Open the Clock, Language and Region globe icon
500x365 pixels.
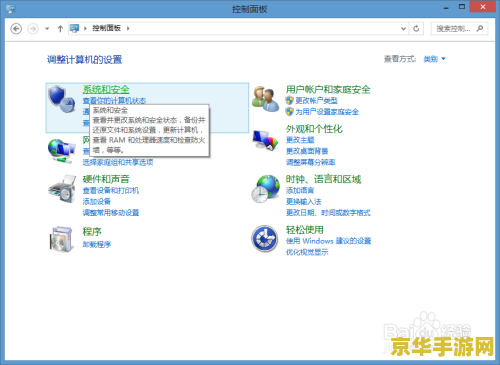[265, 189]
